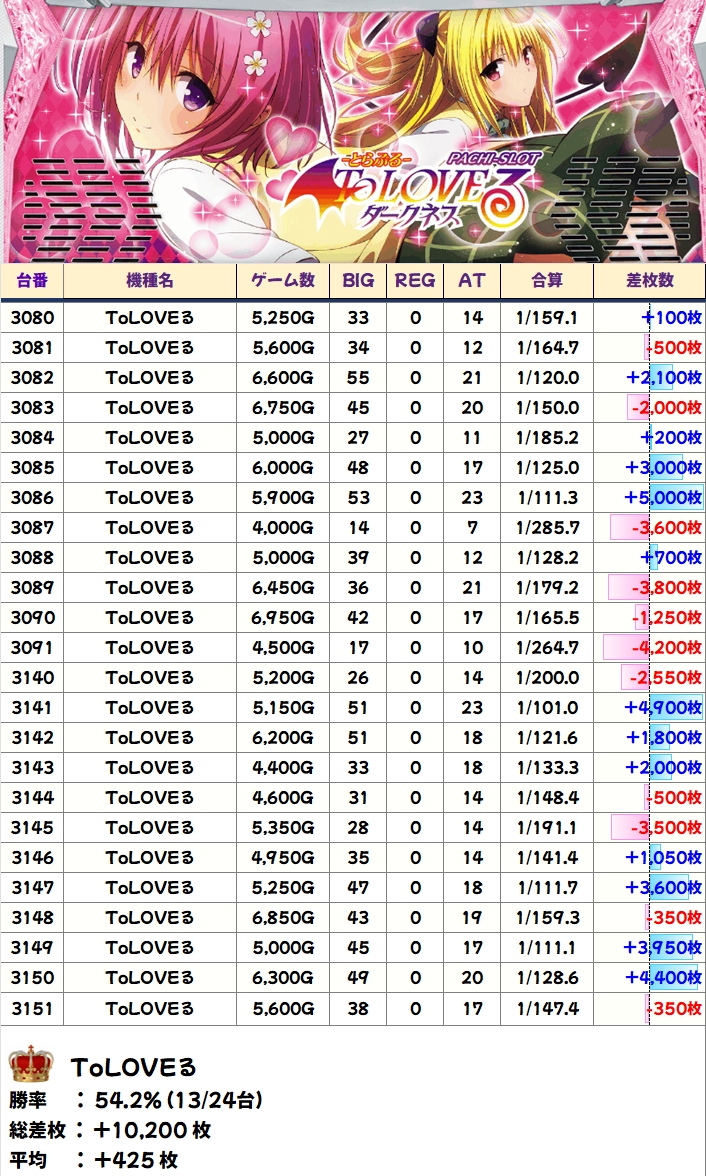Select the 差枚数 column header

coord(650,281)
